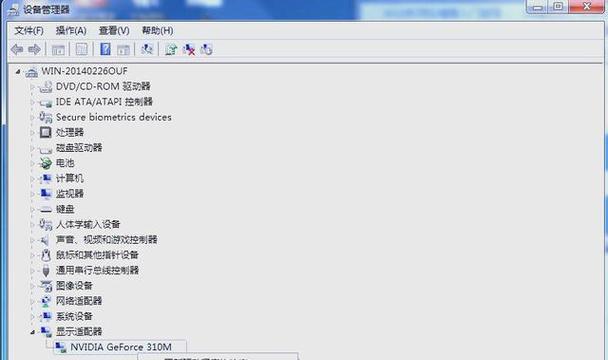Click the Update driver software toolbar icon
The height and width of the screenshot is (360, 608).
171,49
